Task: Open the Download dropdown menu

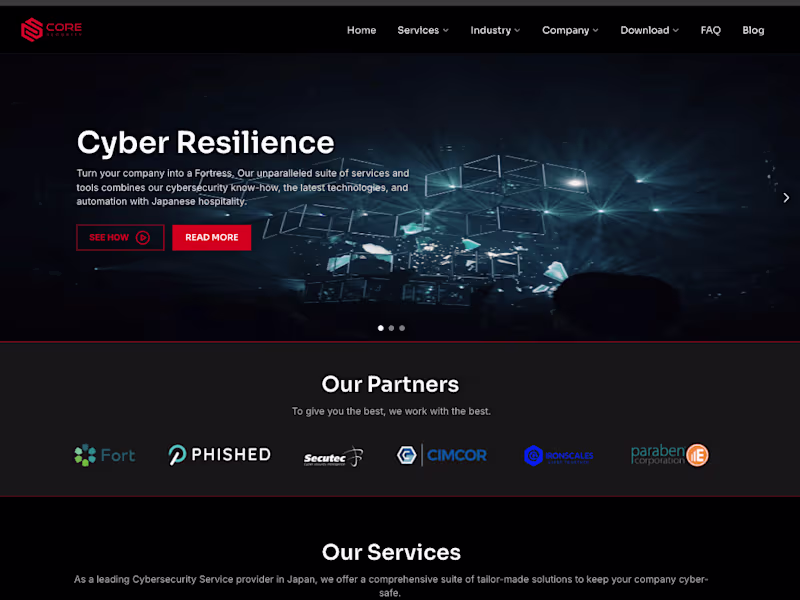Action: 649,30
